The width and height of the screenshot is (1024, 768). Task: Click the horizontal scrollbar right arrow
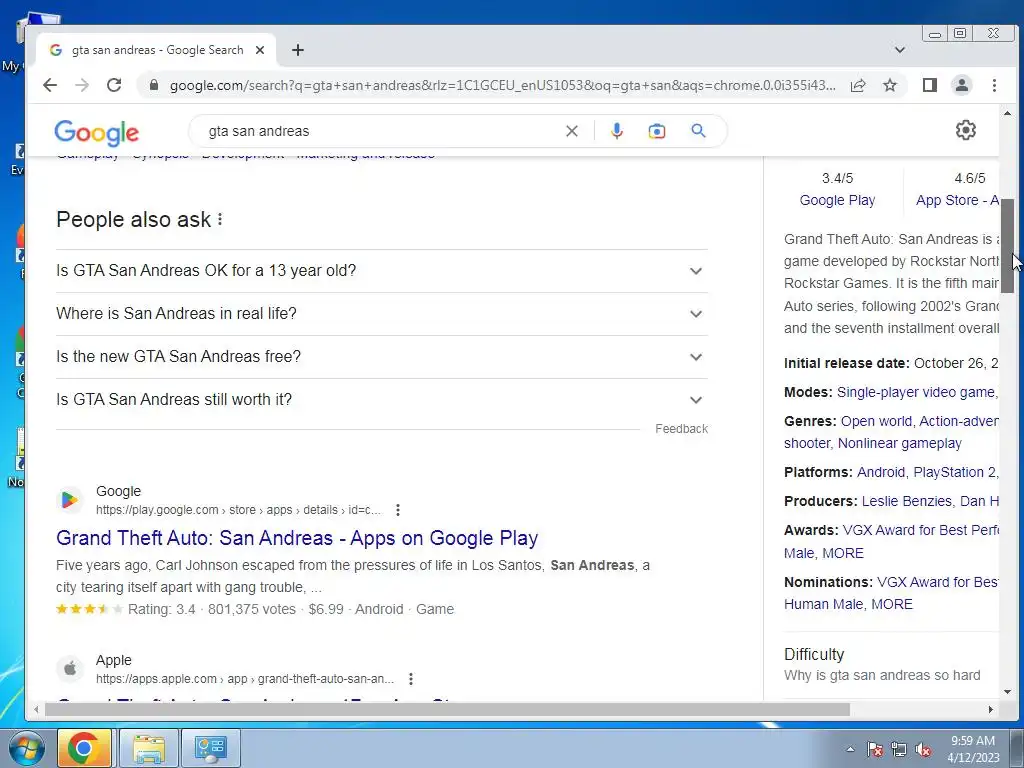[x=991, y=710]
